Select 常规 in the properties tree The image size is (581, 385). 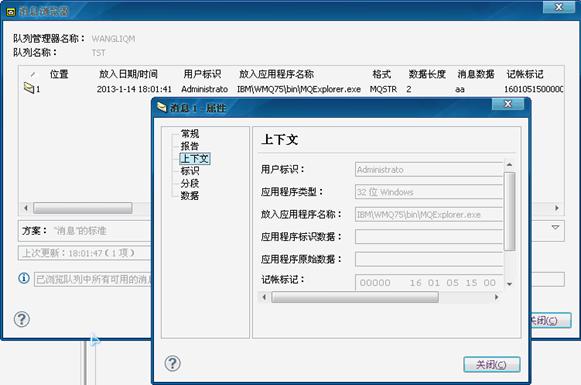[x=189, y=133]
